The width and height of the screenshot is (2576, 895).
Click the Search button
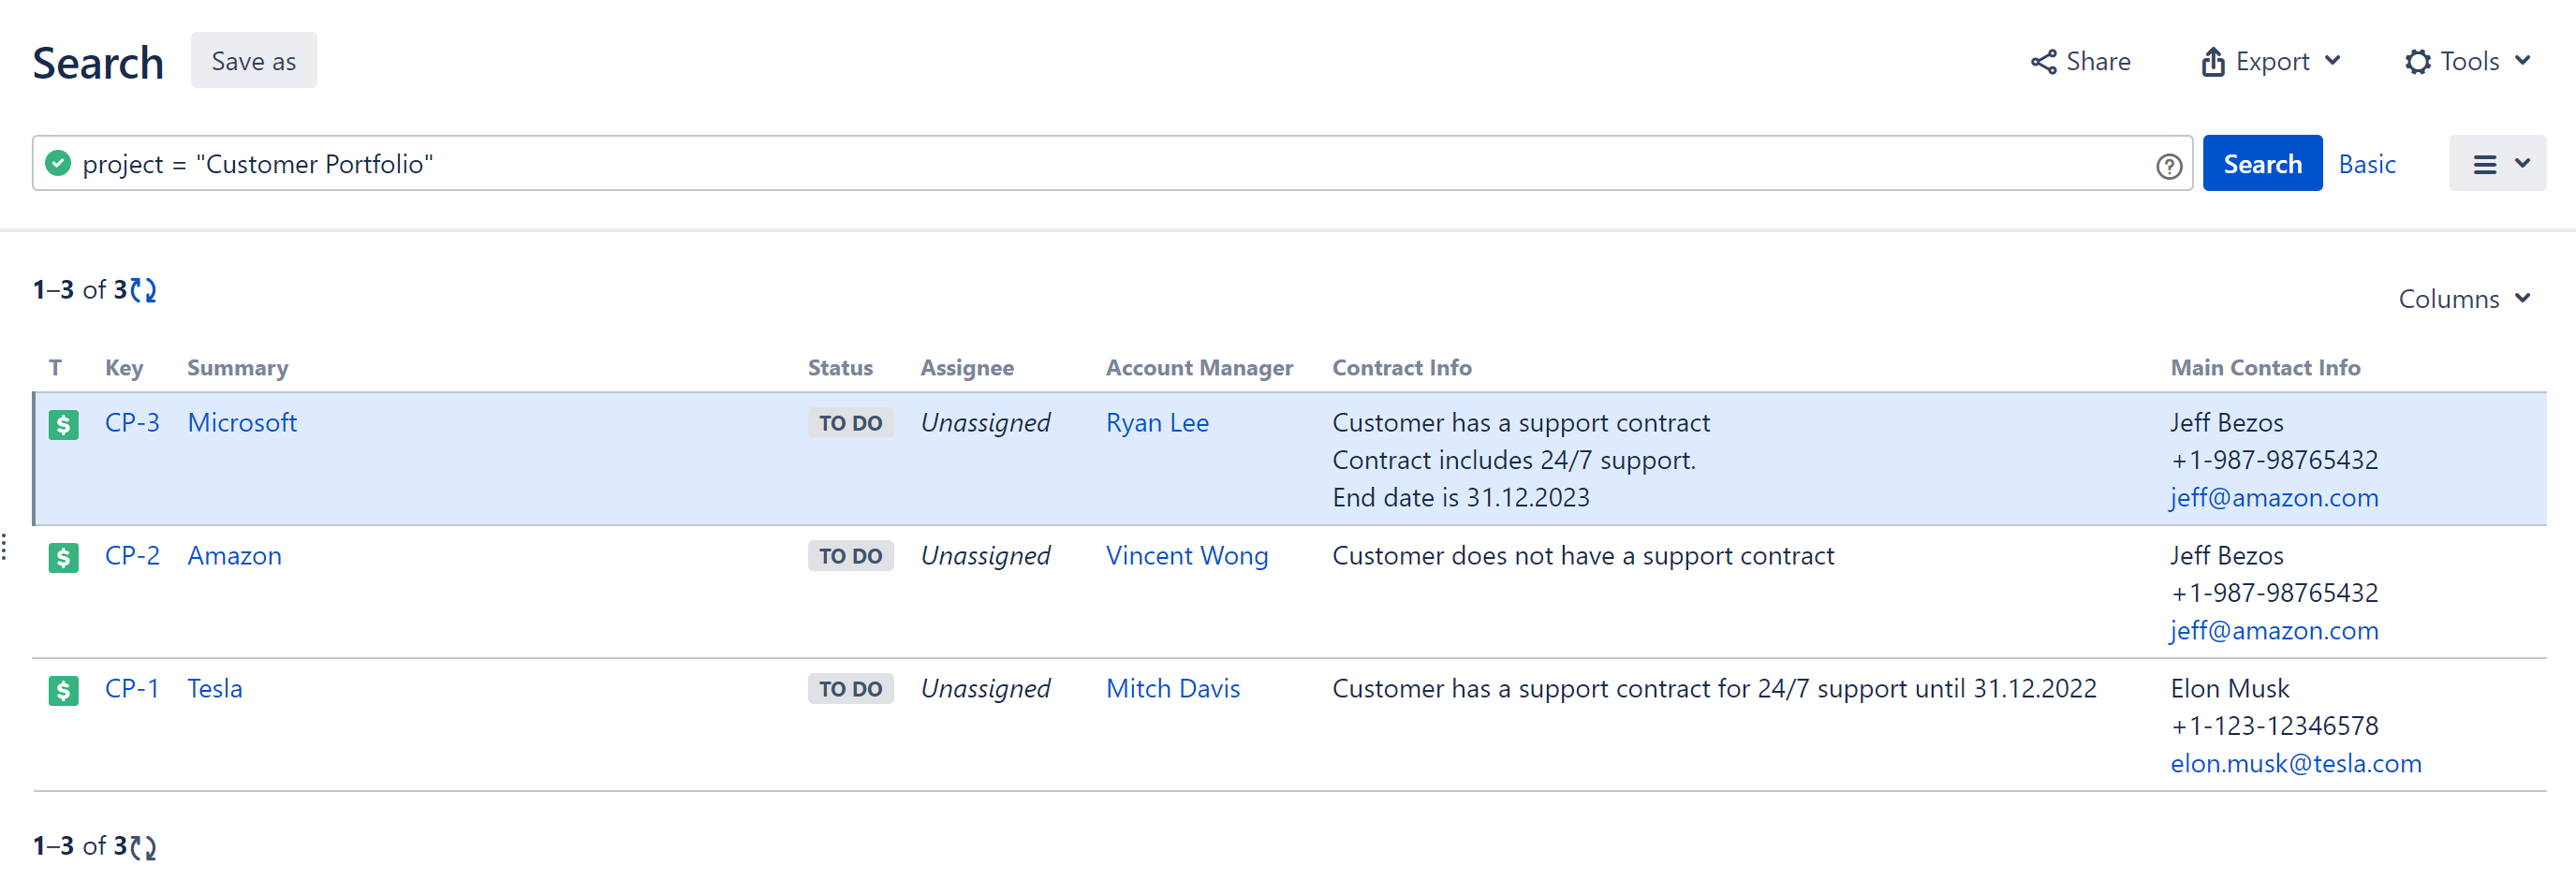tap(2262, 162)
